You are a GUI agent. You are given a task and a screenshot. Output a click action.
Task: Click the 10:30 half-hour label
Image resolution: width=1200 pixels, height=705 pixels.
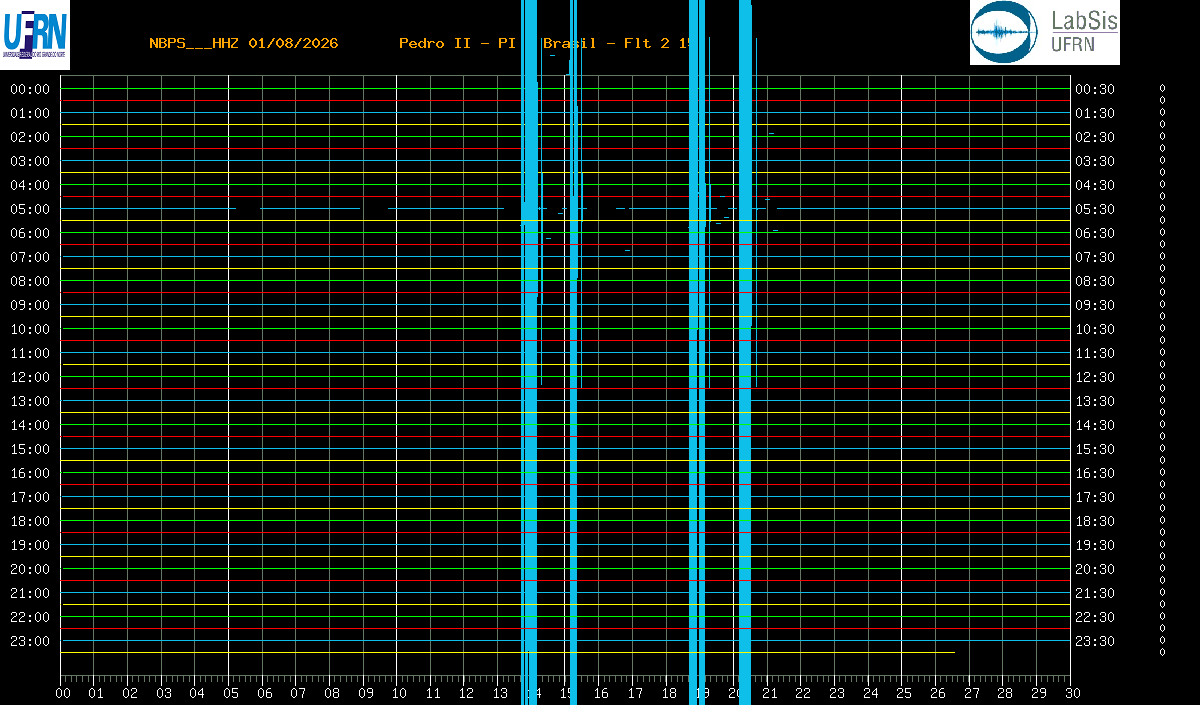pyautogui.click(x=1095, y=329)
